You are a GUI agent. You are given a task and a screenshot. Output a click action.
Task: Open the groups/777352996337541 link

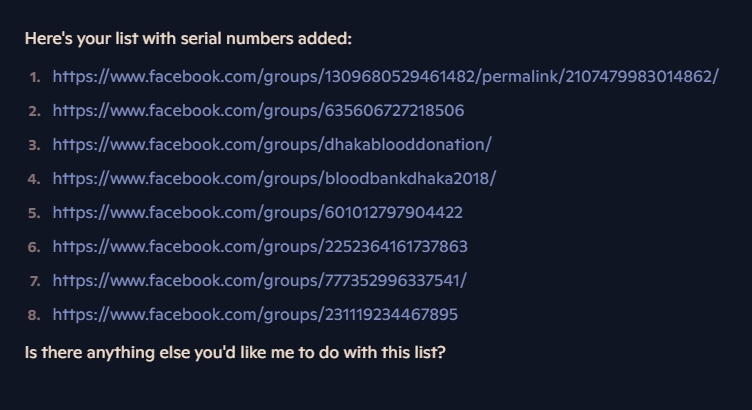(x=259, y=281)
